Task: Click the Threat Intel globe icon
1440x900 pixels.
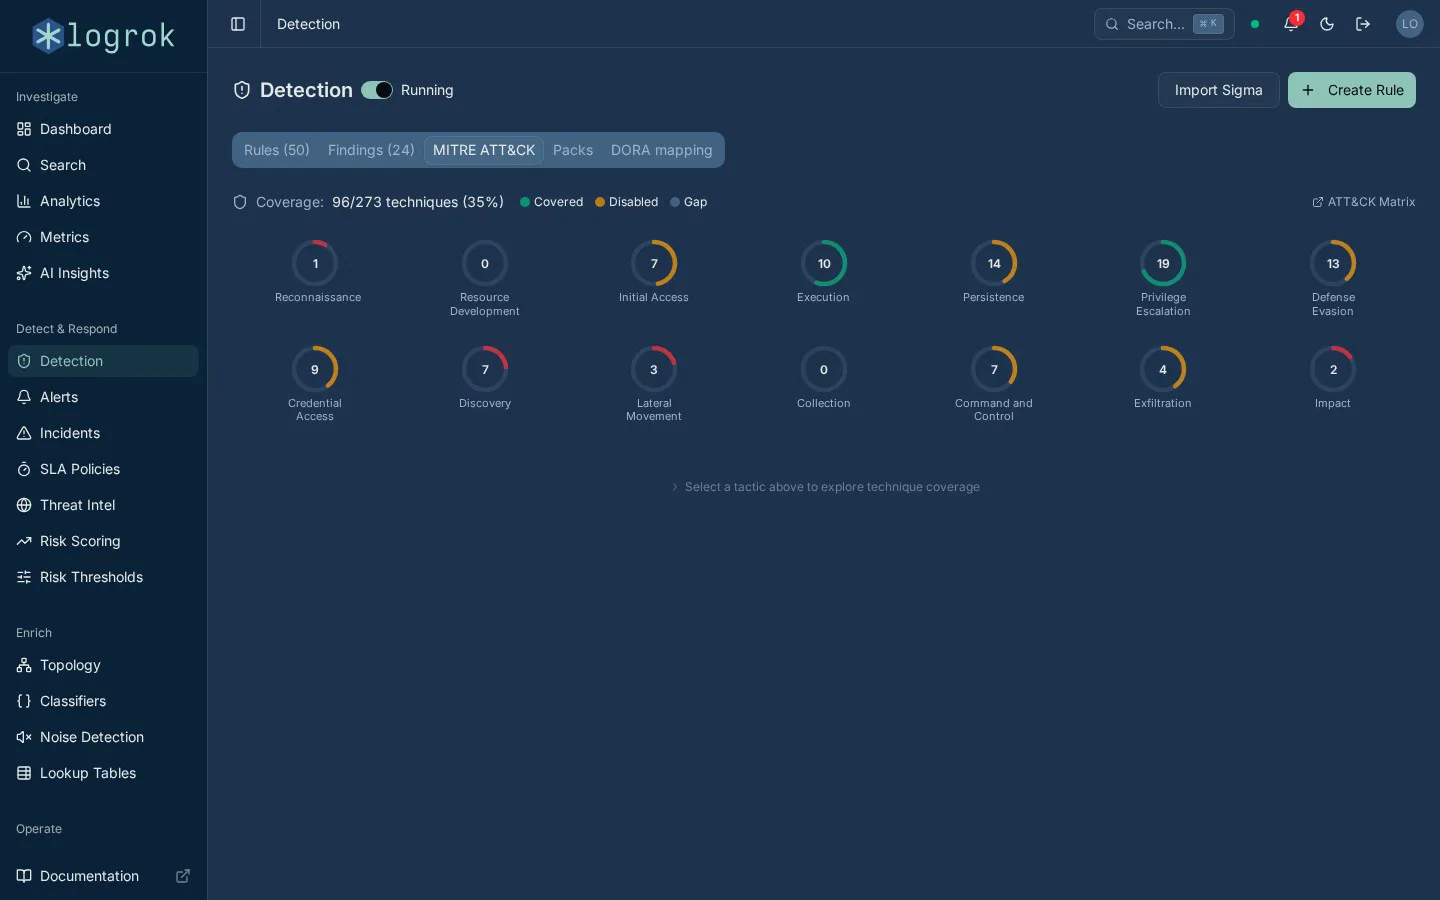Action: [24, 505]
